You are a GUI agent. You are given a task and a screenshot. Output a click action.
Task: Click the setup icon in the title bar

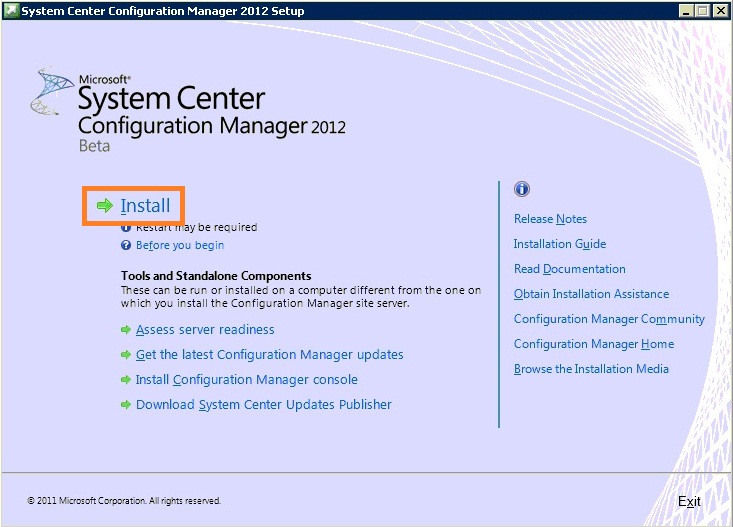tap(11, 10)
